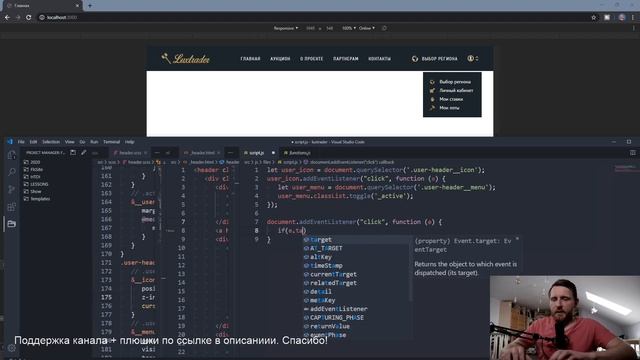Bookmark this page with the star icon
The image size is (640, 360).
point(593,18)
